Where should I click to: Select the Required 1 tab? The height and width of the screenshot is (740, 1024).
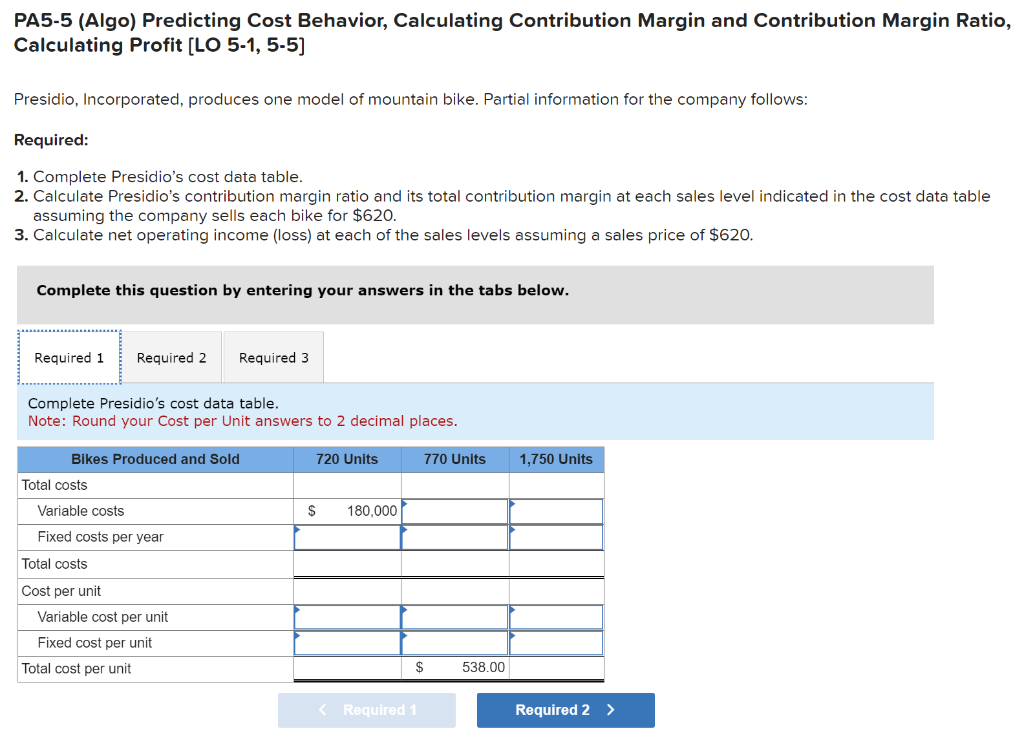click(x=68, y=357)
